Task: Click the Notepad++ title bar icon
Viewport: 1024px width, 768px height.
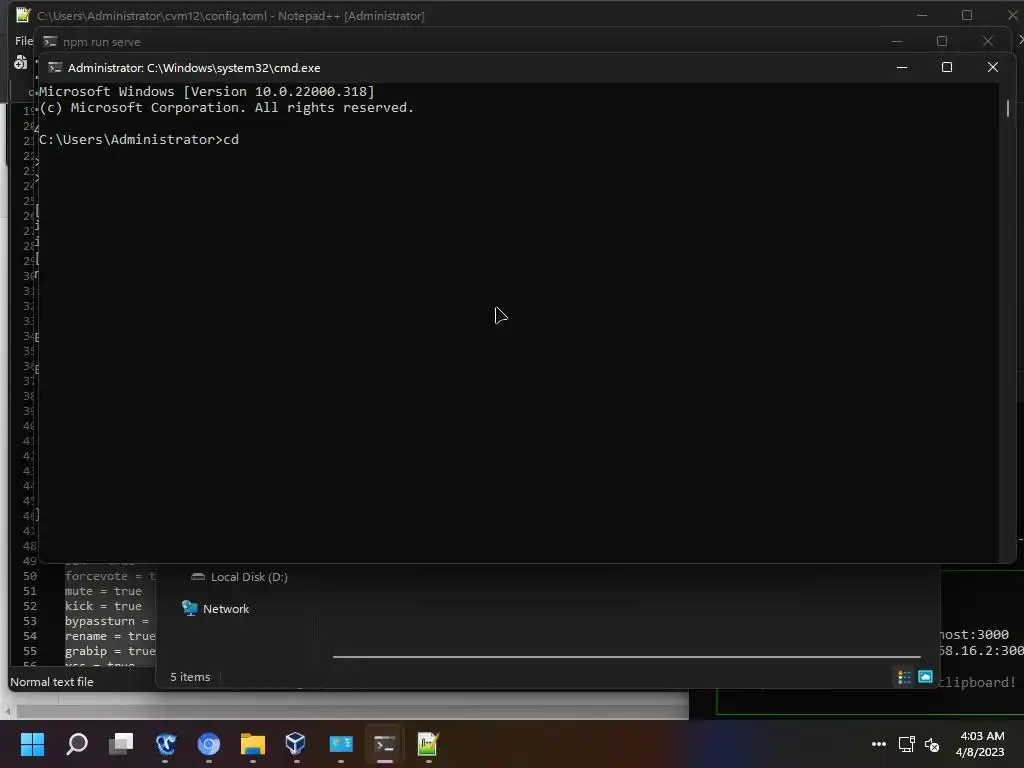Action: tap(24, 15)
